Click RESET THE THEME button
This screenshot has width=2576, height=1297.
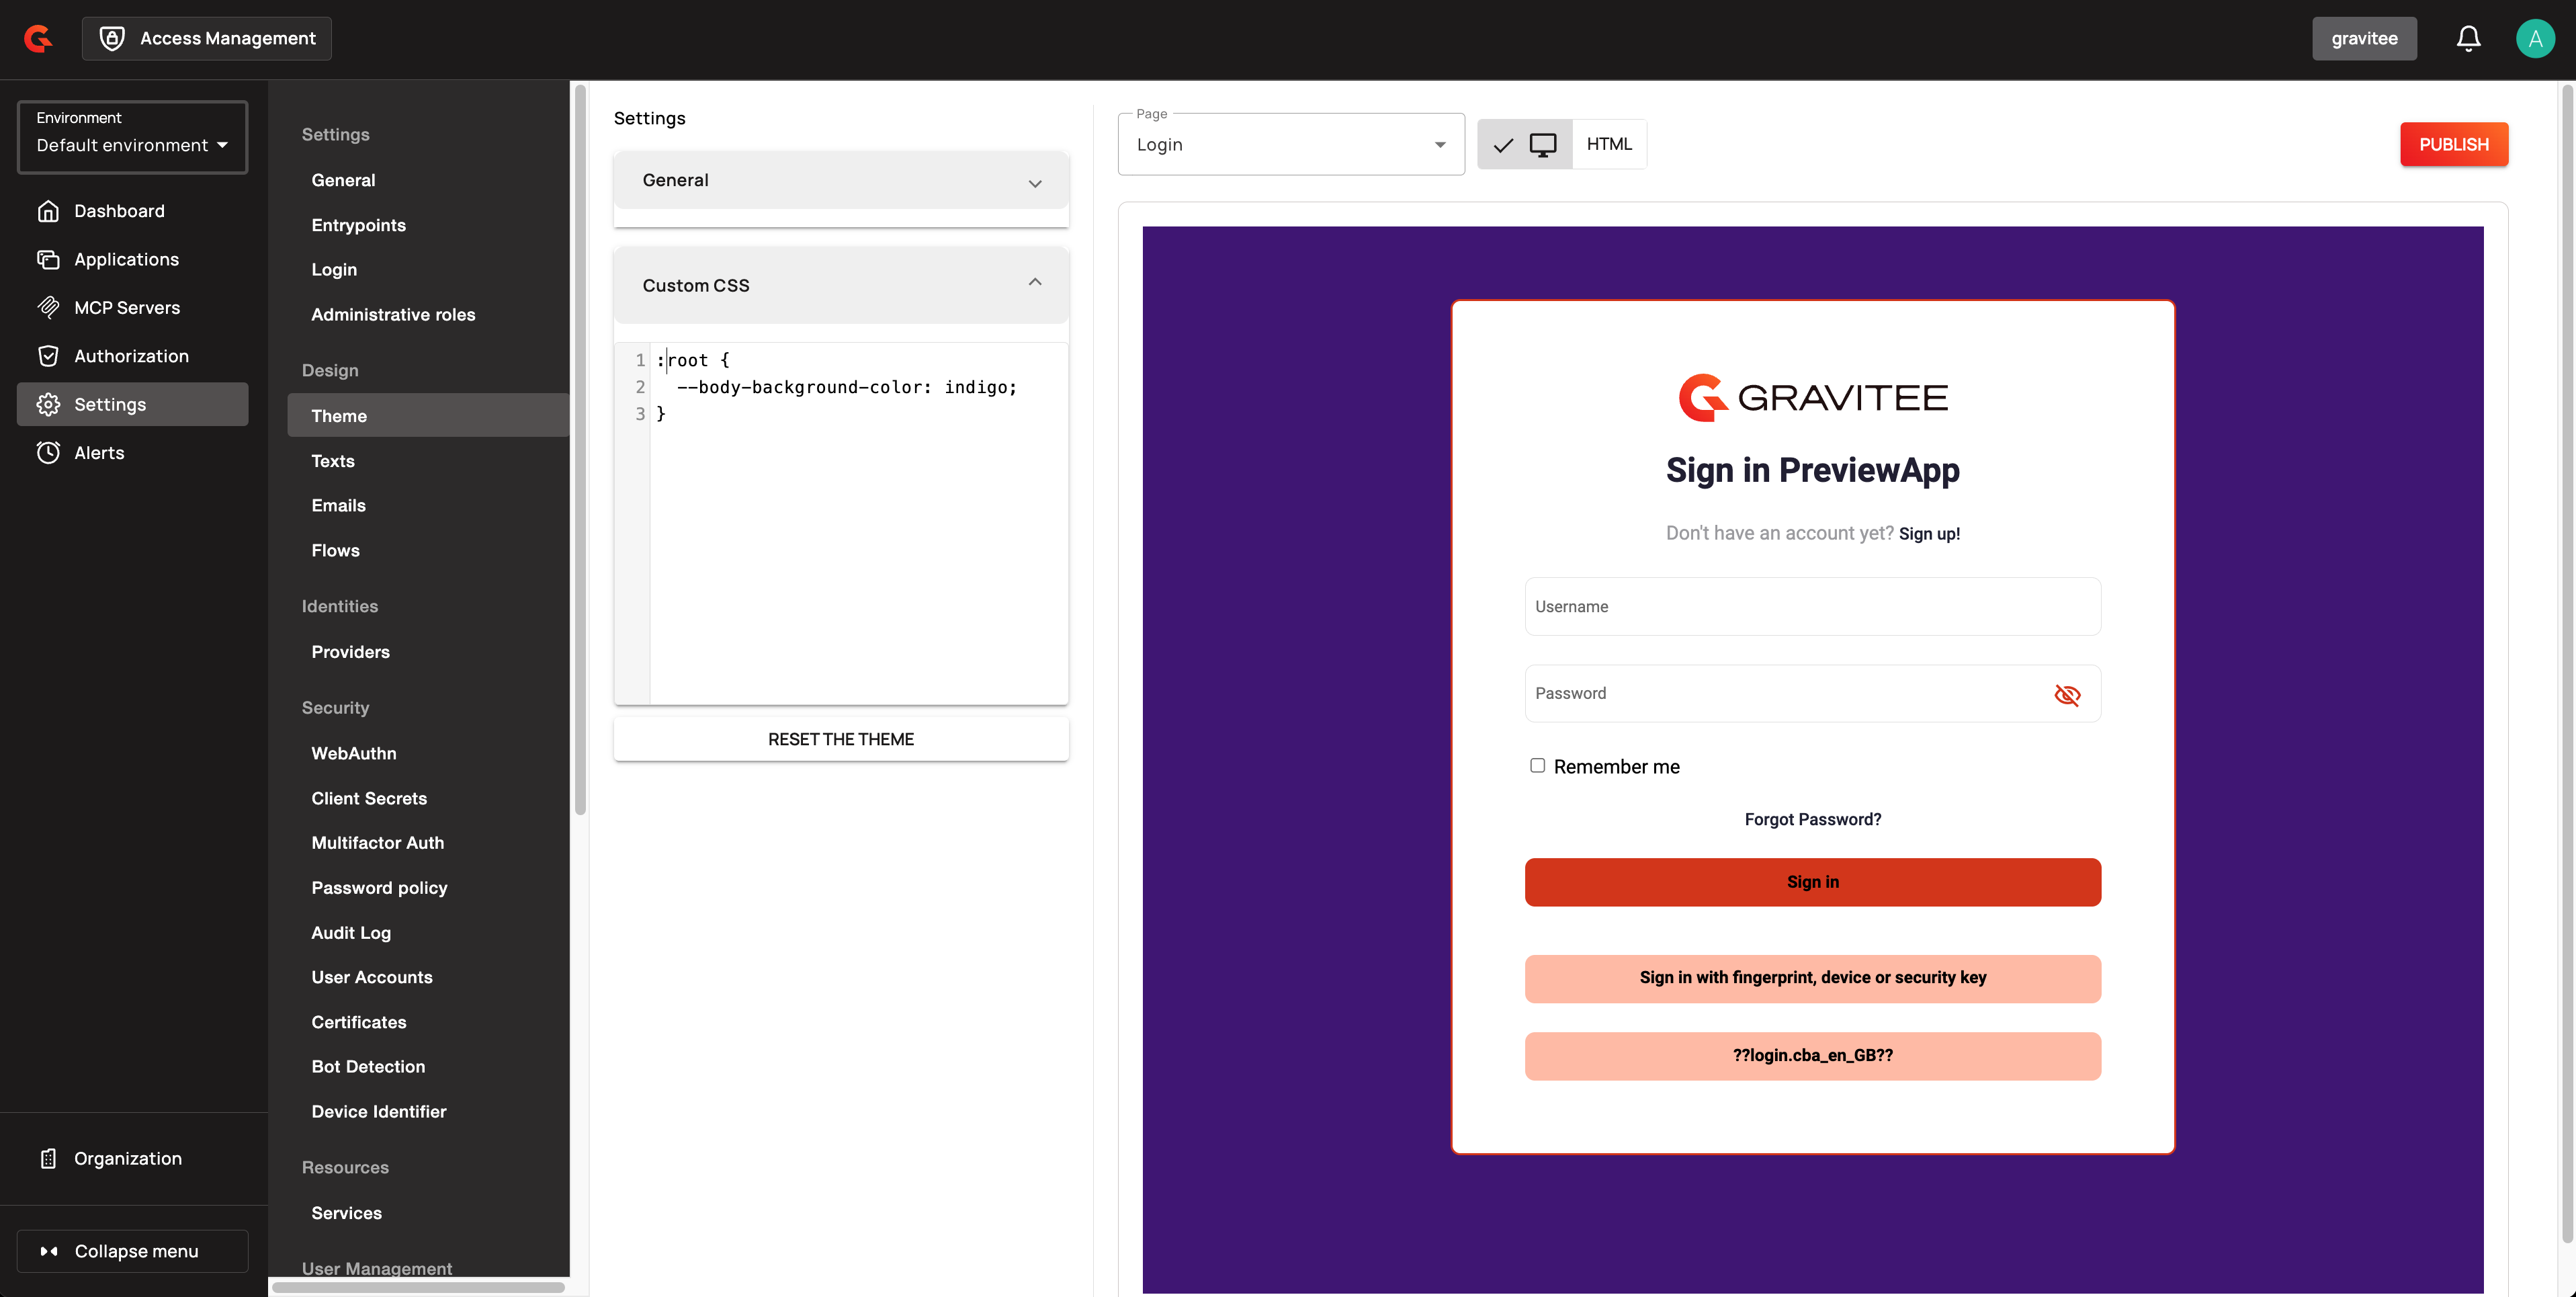click(840, 739)
